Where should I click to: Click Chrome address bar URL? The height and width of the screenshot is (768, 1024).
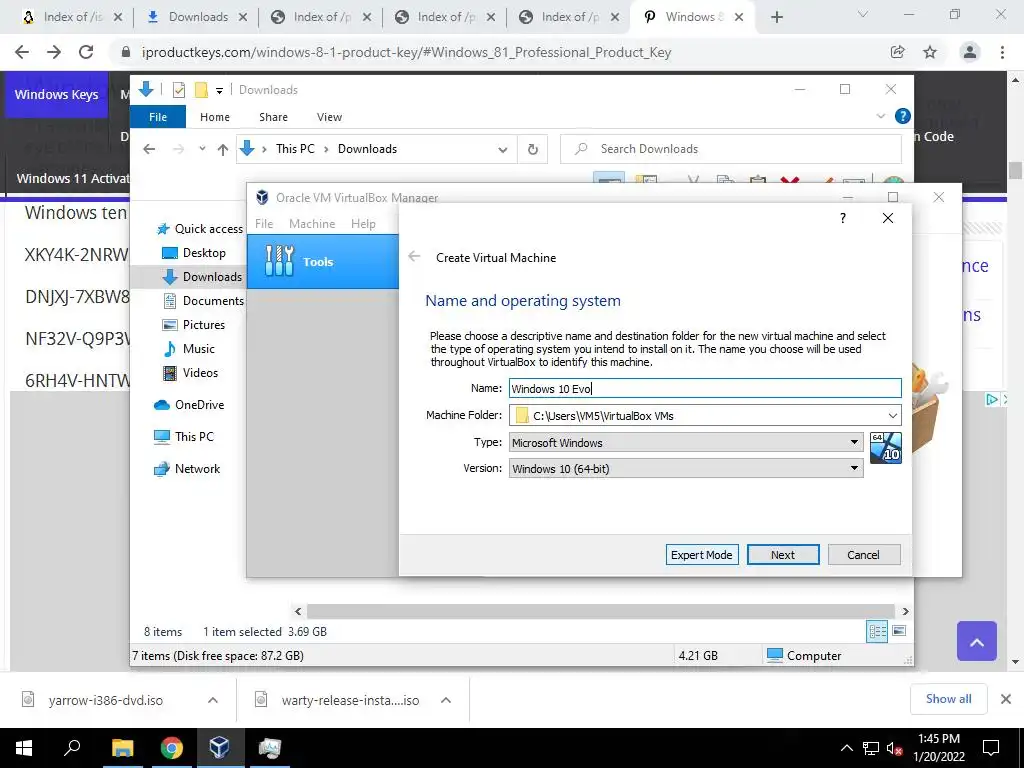[406, 52]
